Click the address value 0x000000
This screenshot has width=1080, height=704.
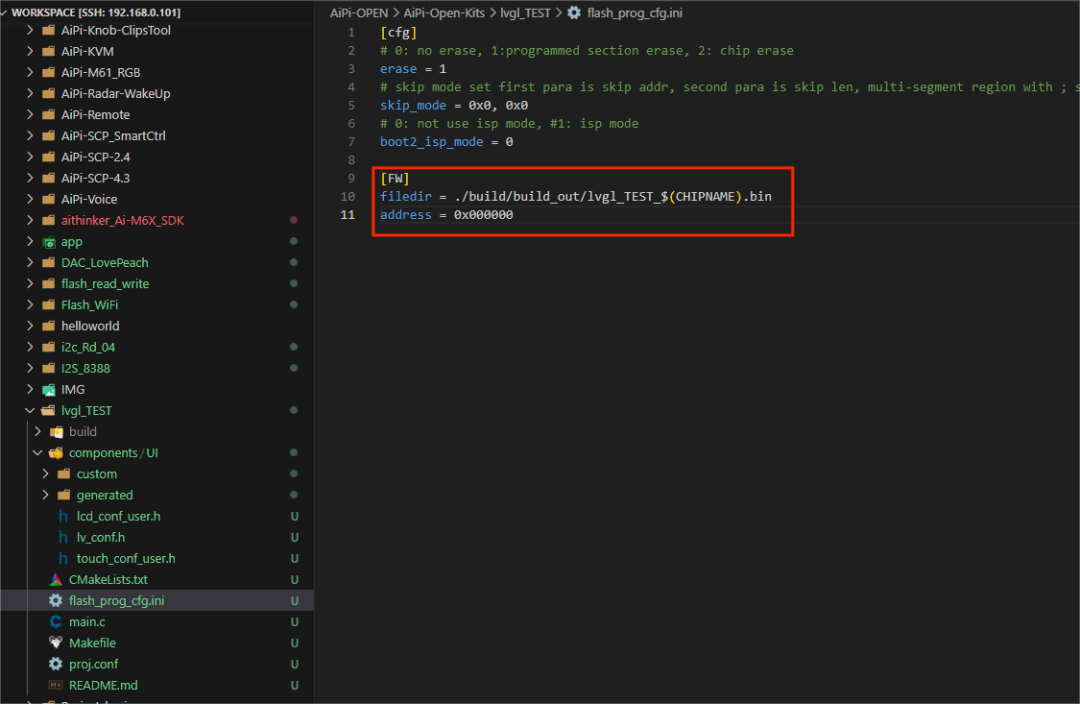click(x=484, y=215)
